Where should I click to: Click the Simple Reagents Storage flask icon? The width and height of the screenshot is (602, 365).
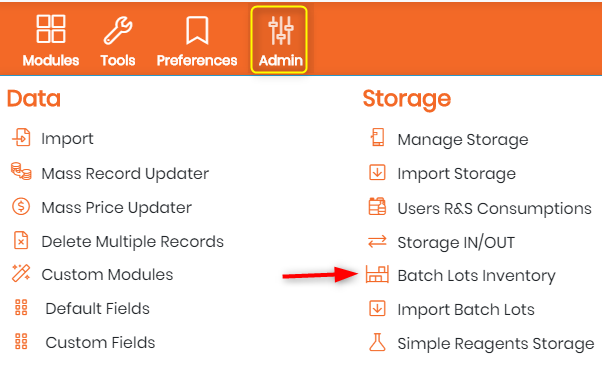click(x=377, y=342)
